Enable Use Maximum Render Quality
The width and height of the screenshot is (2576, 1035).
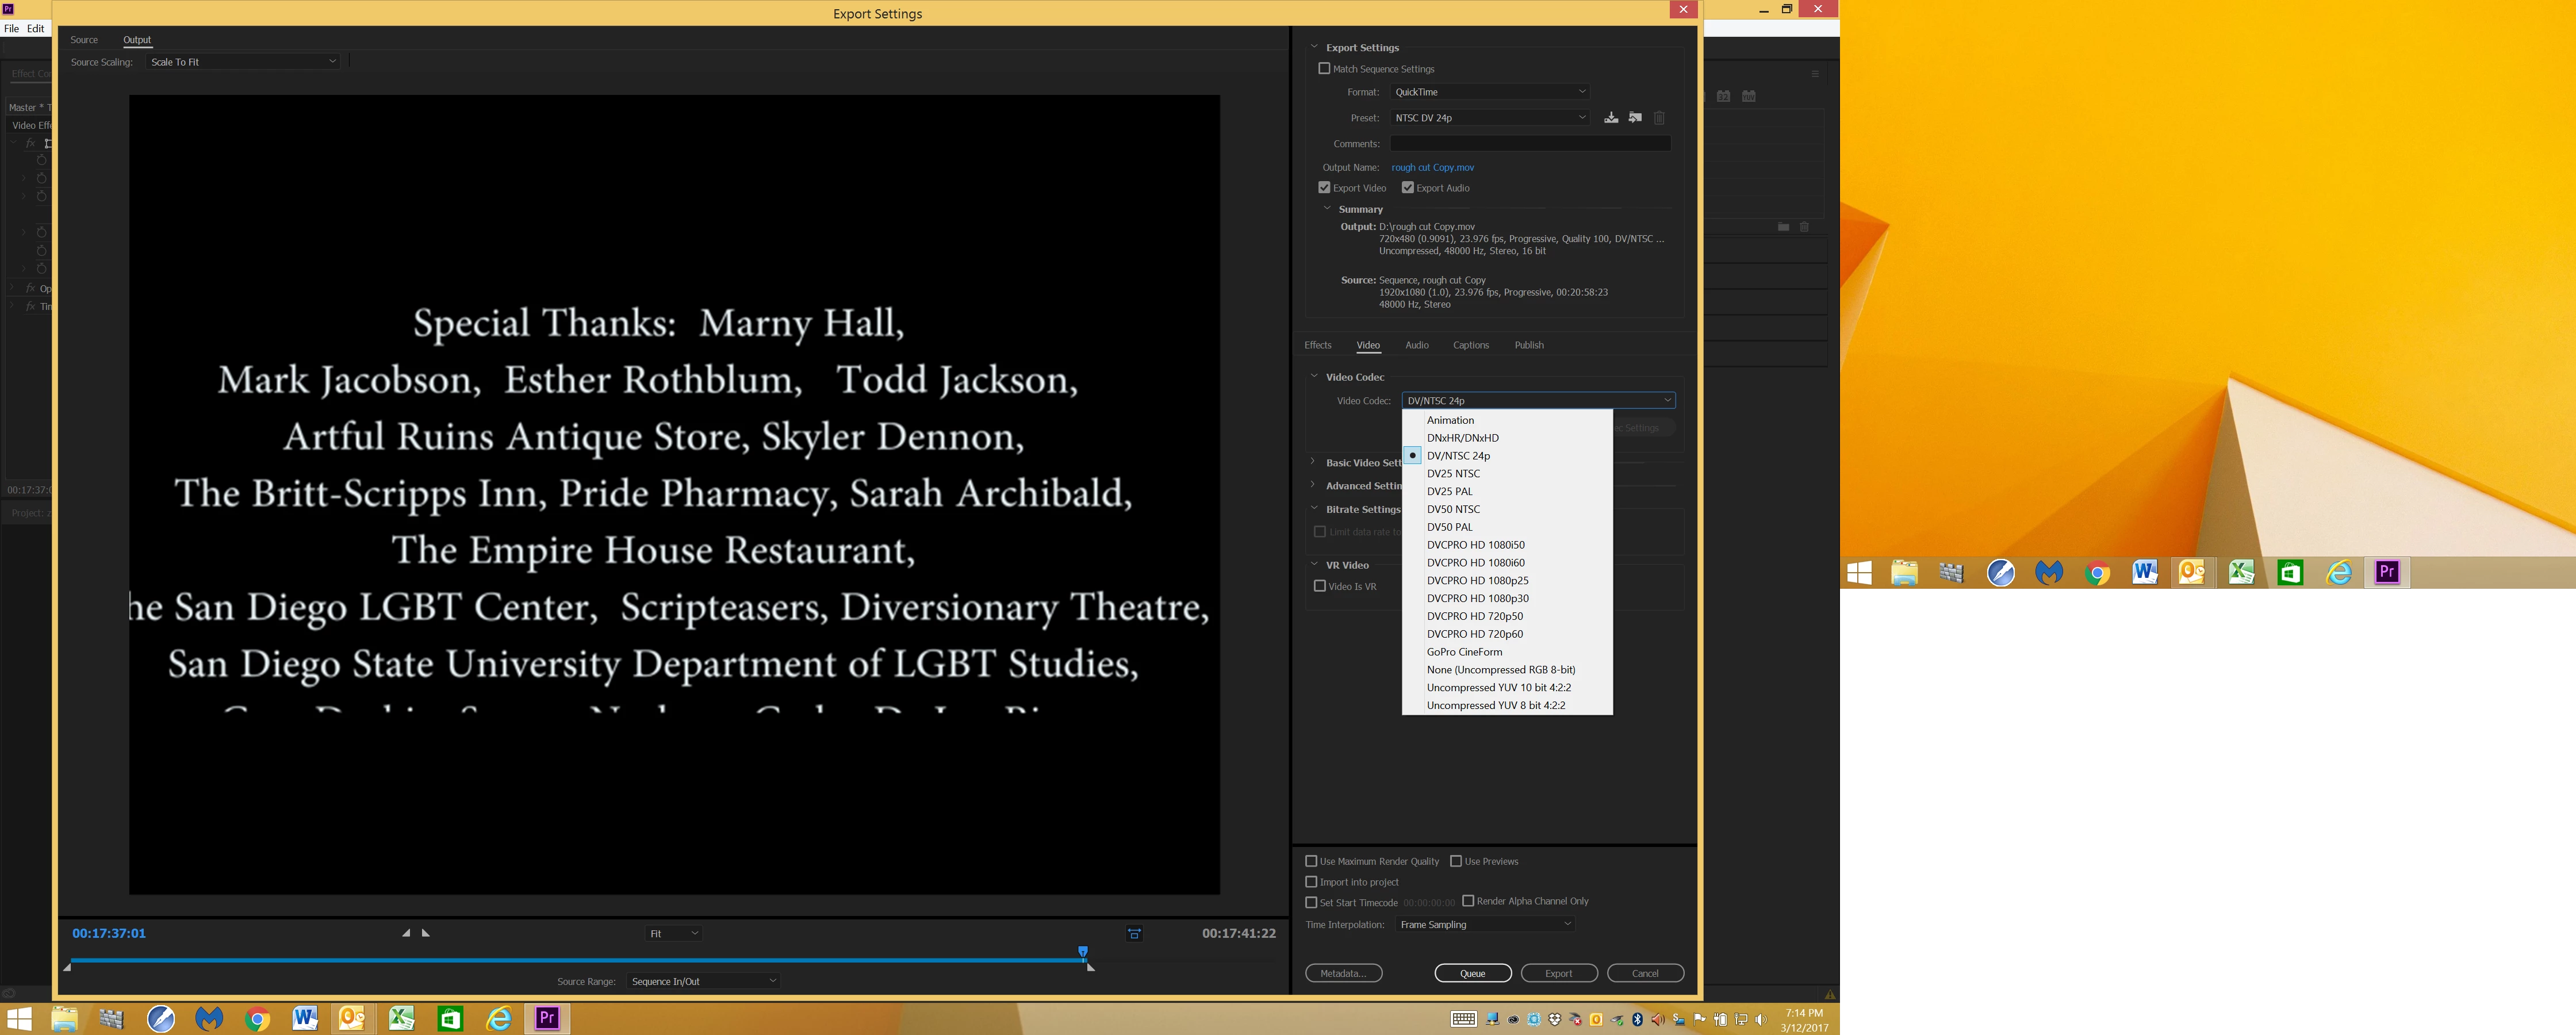click(x=1311, y=861)
